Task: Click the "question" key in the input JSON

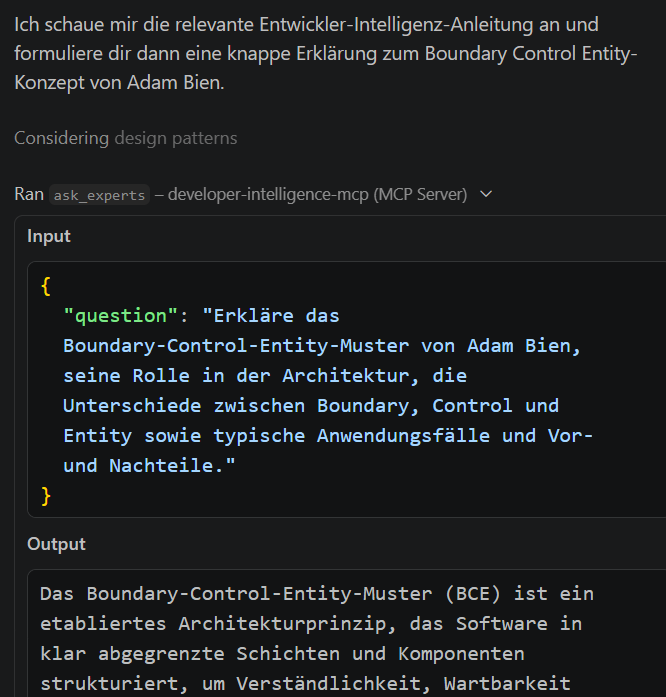Action: (120, 316)
